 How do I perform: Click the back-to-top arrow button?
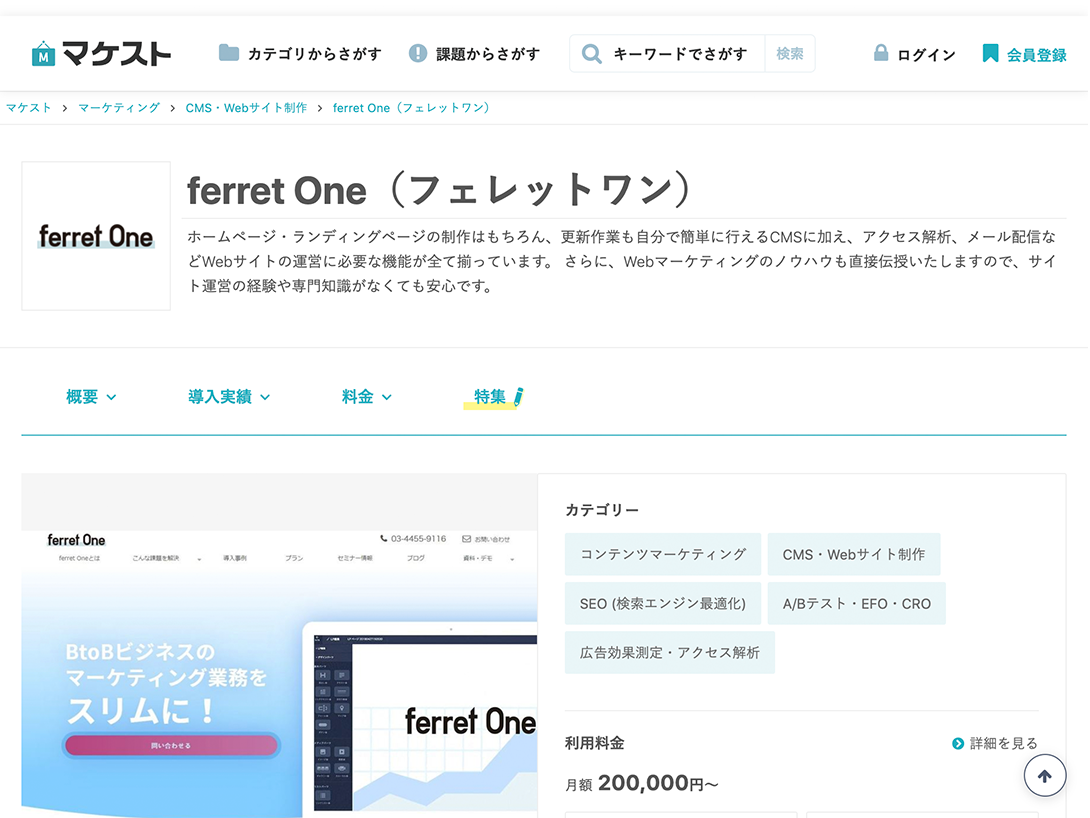click(1044, 776)
